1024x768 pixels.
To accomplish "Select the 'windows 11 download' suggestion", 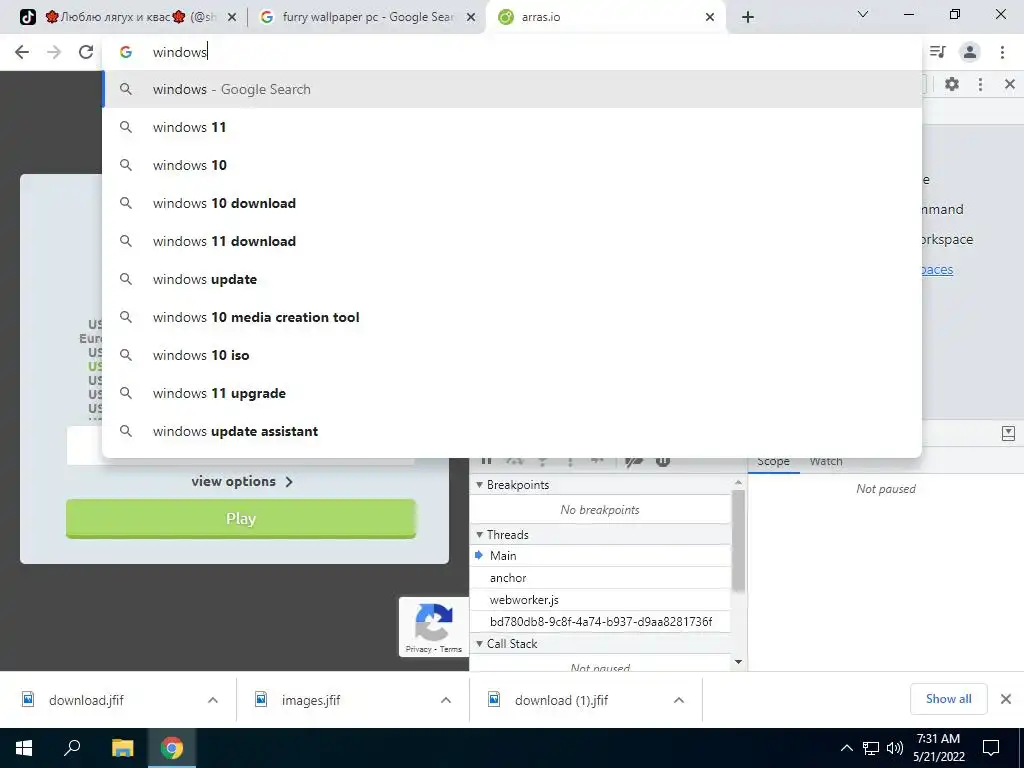I will 512,241.
